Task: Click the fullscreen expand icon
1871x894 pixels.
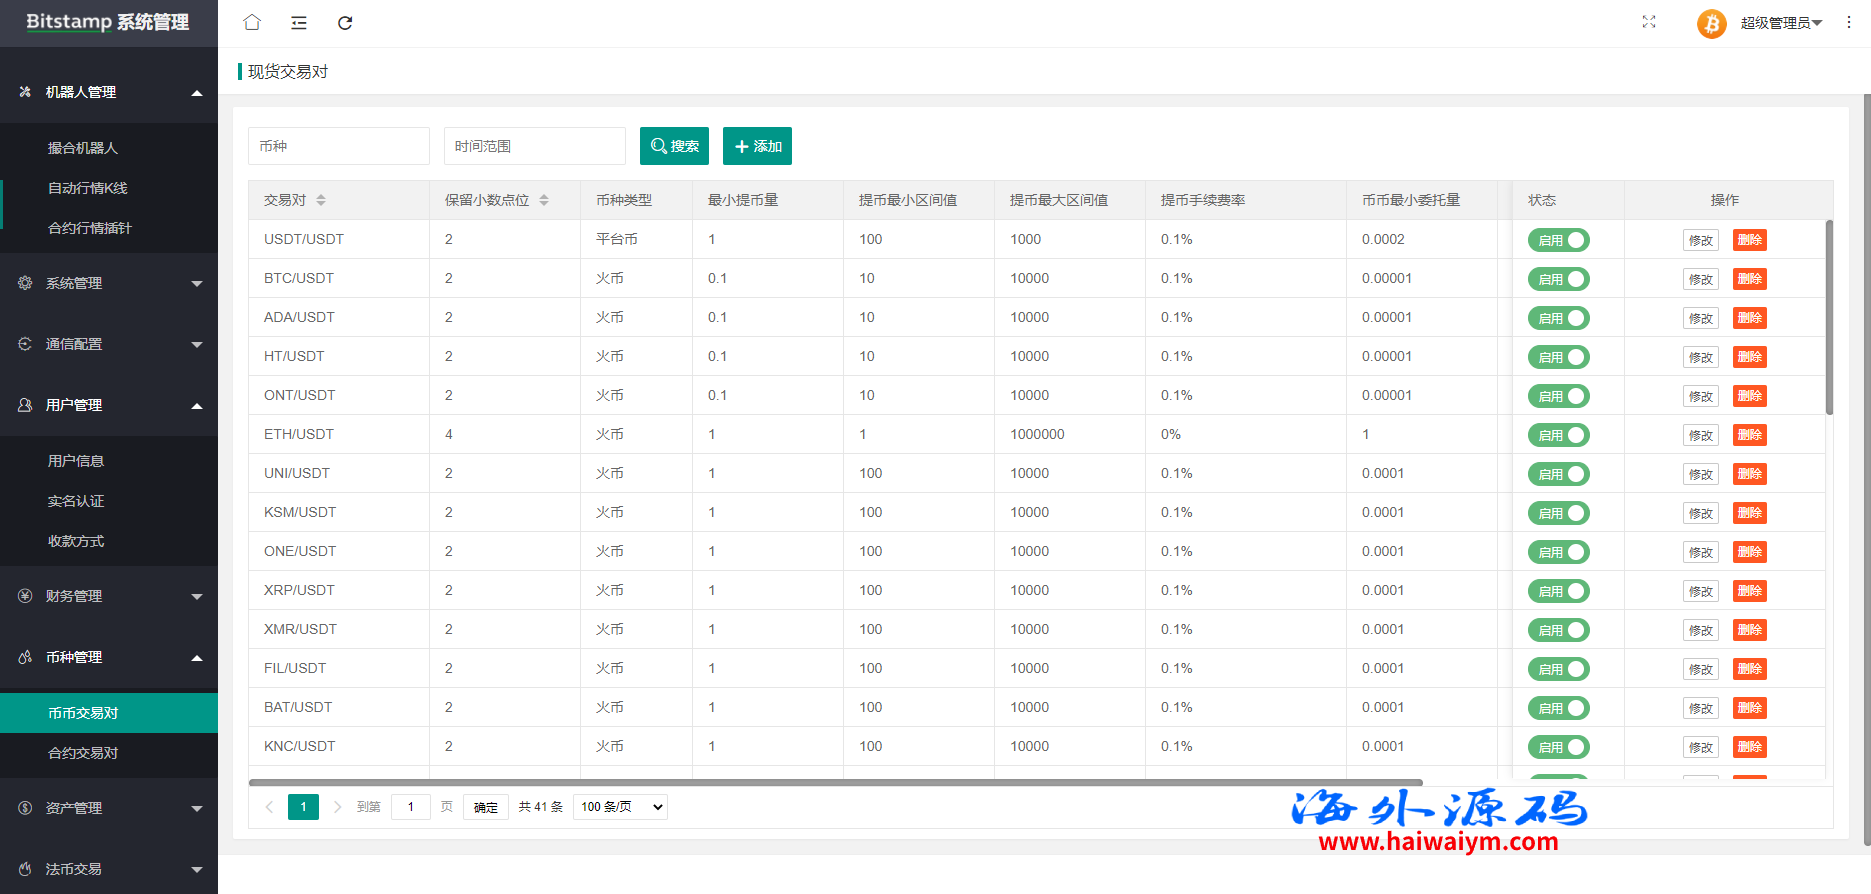Action: click(1649, 22)
